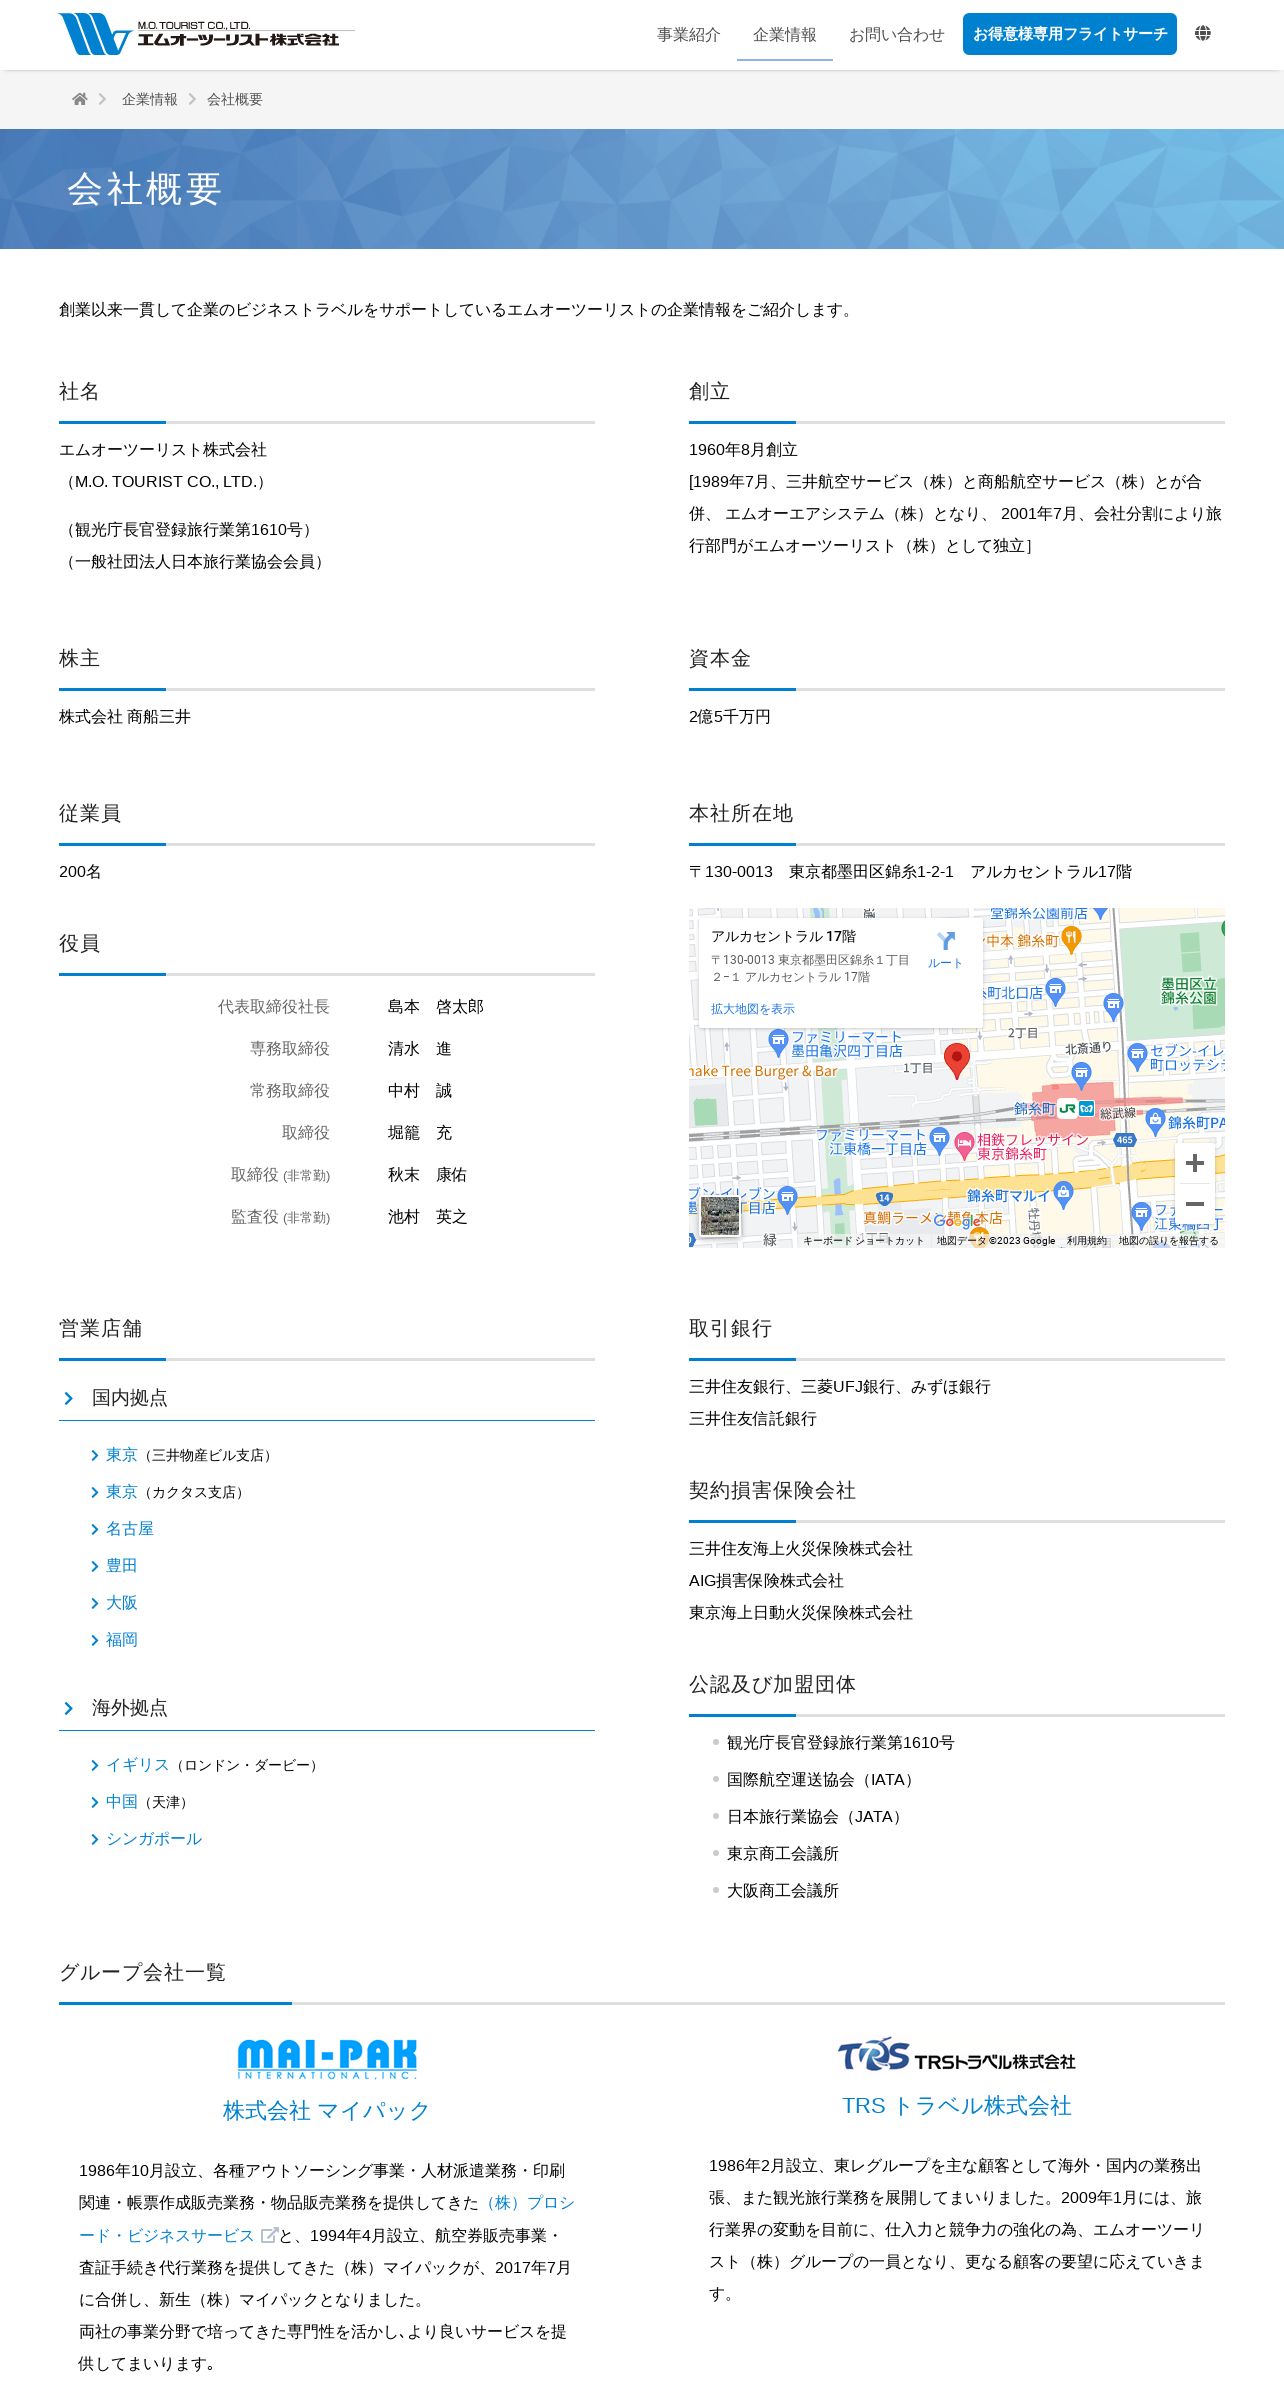The height and width of the screenshot is (2406, 1284).
Task: Open the 福岡 branch link
Action: (x=122, y=1640)
